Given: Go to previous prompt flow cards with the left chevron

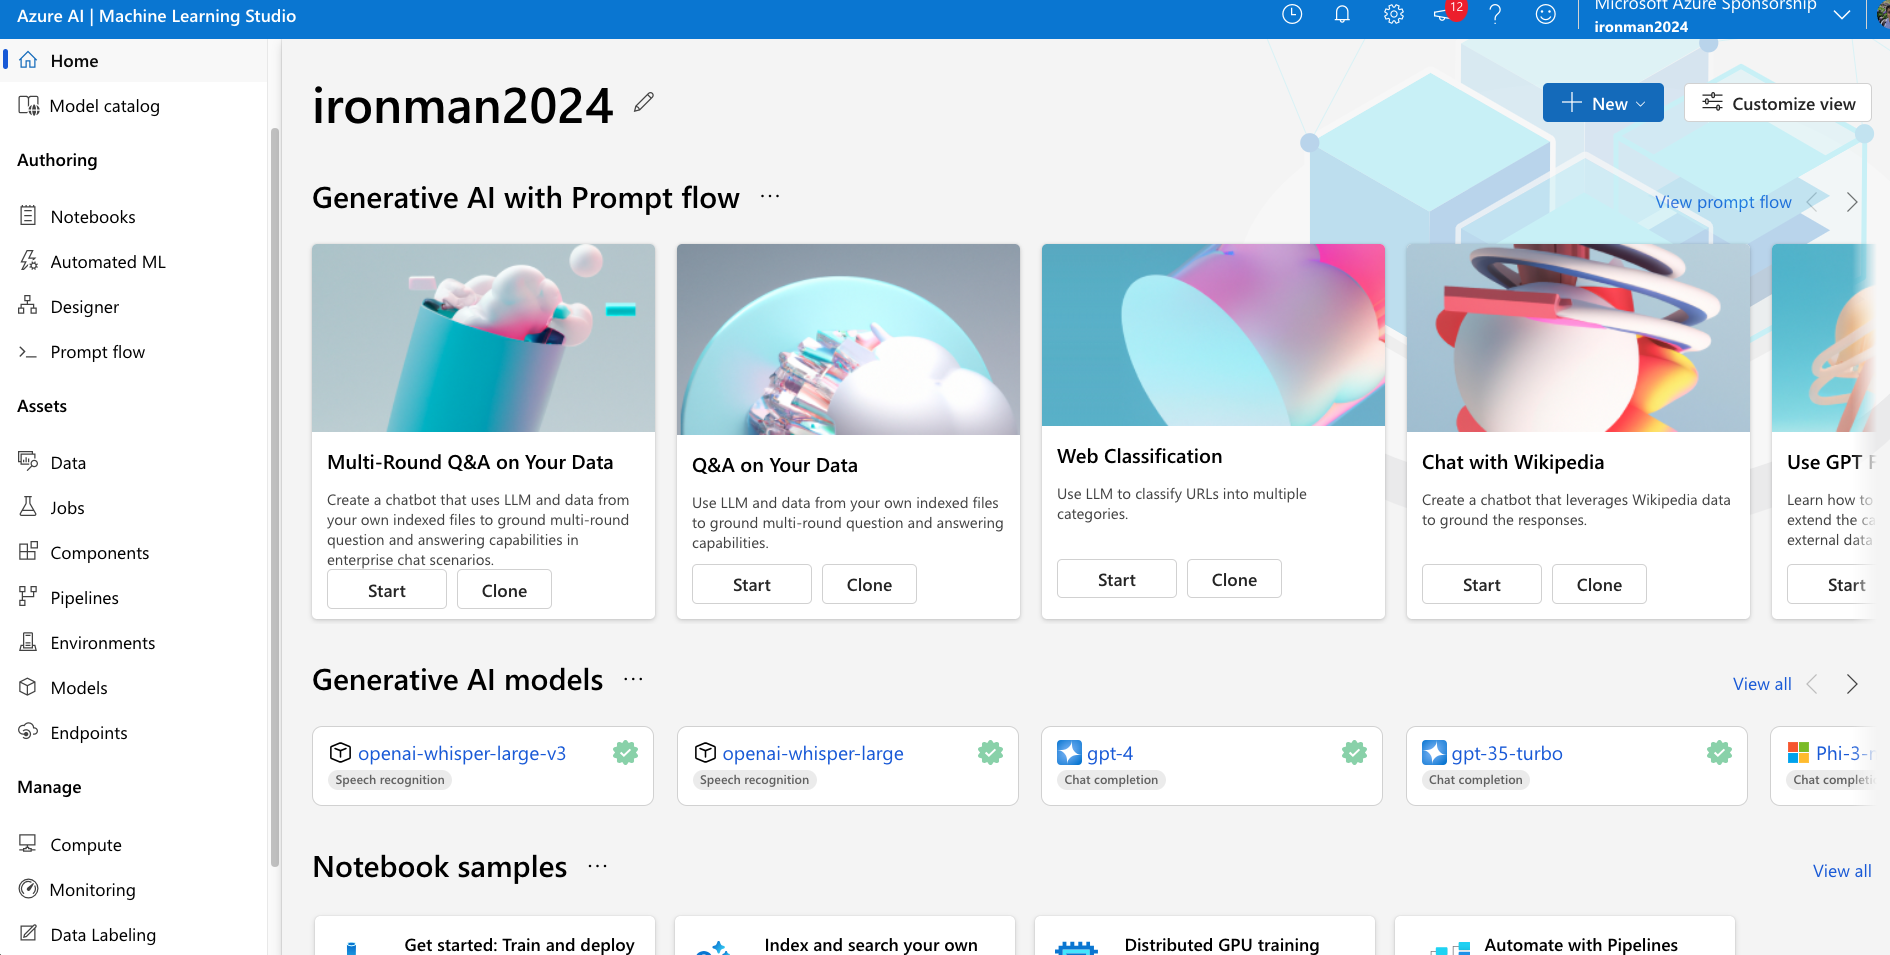Looking at the screenshot, I should [1812, 202].
